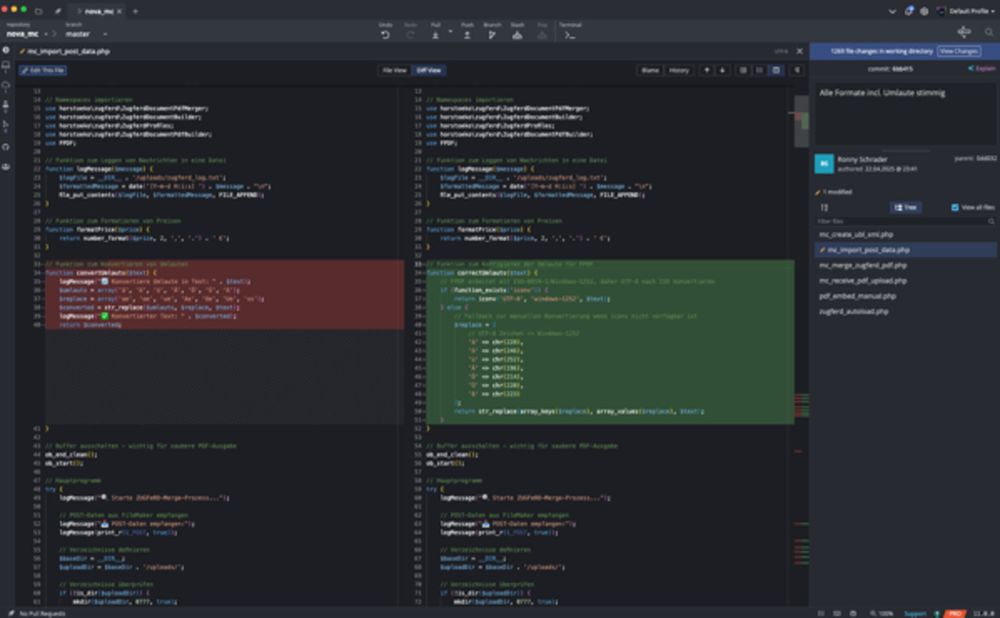Screen dimensions: 1000x618
Task: Click the zoom 100% control in status bar
Action: (882, 614)
